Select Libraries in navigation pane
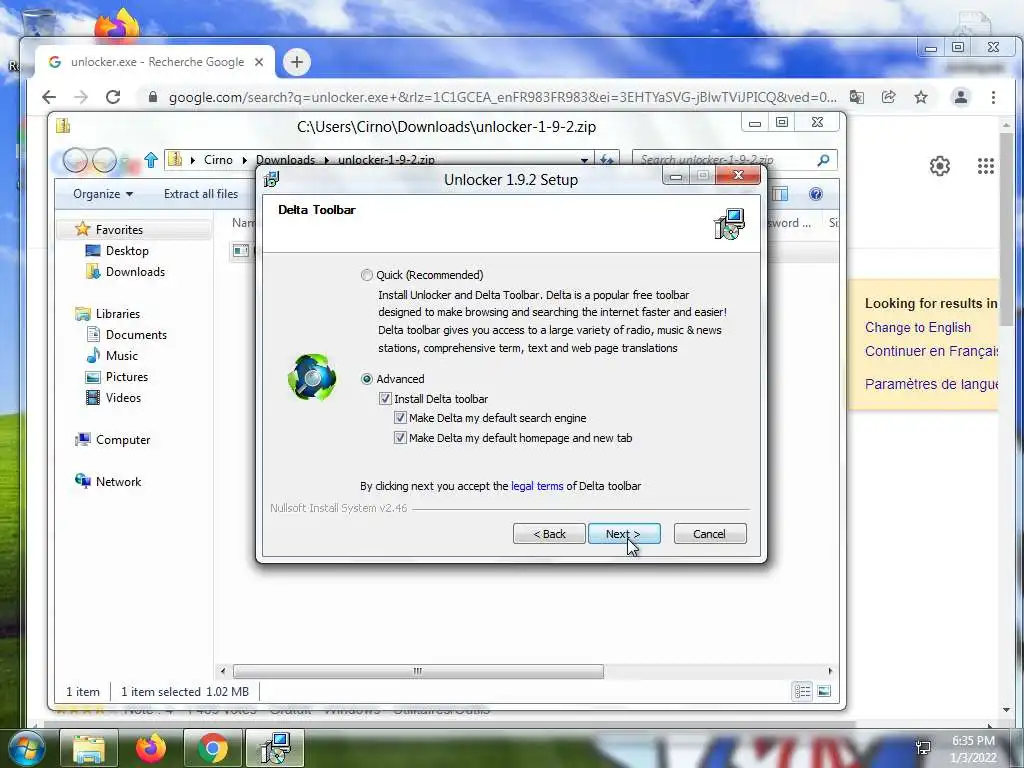This screenshot has width=1024, height=768. click(x=118, y=313)
